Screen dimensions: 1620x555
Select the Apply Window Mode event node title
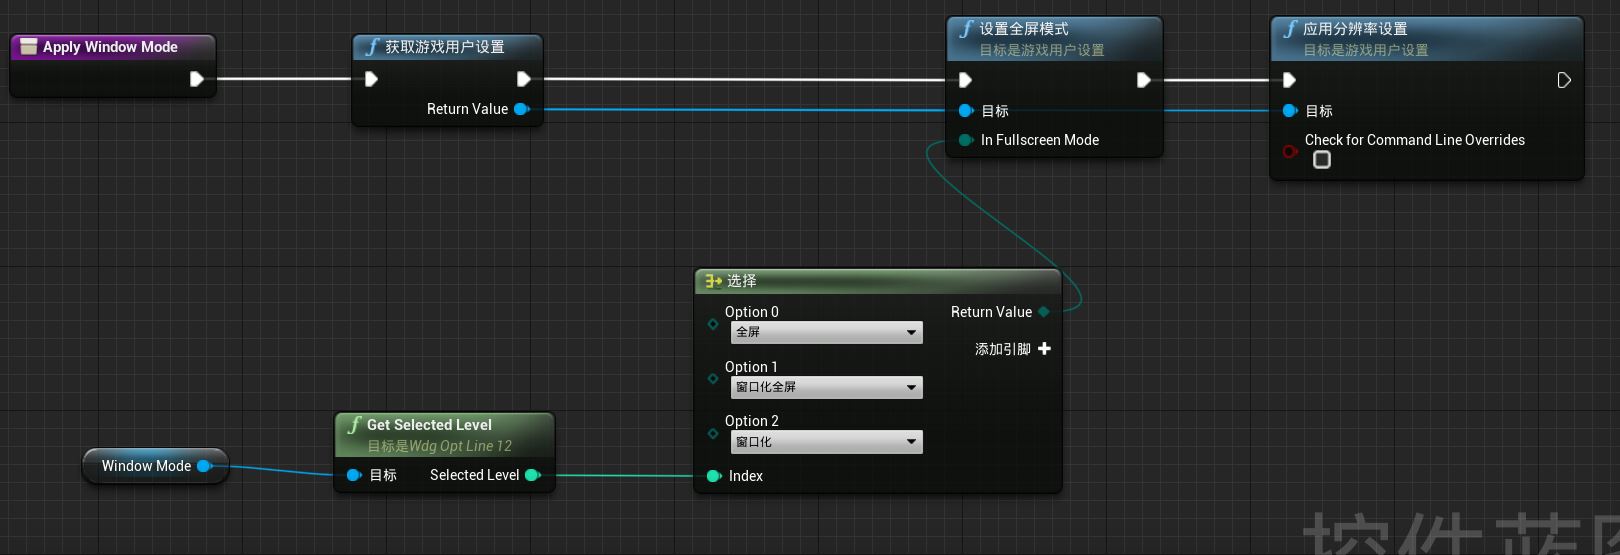point(110,47)
